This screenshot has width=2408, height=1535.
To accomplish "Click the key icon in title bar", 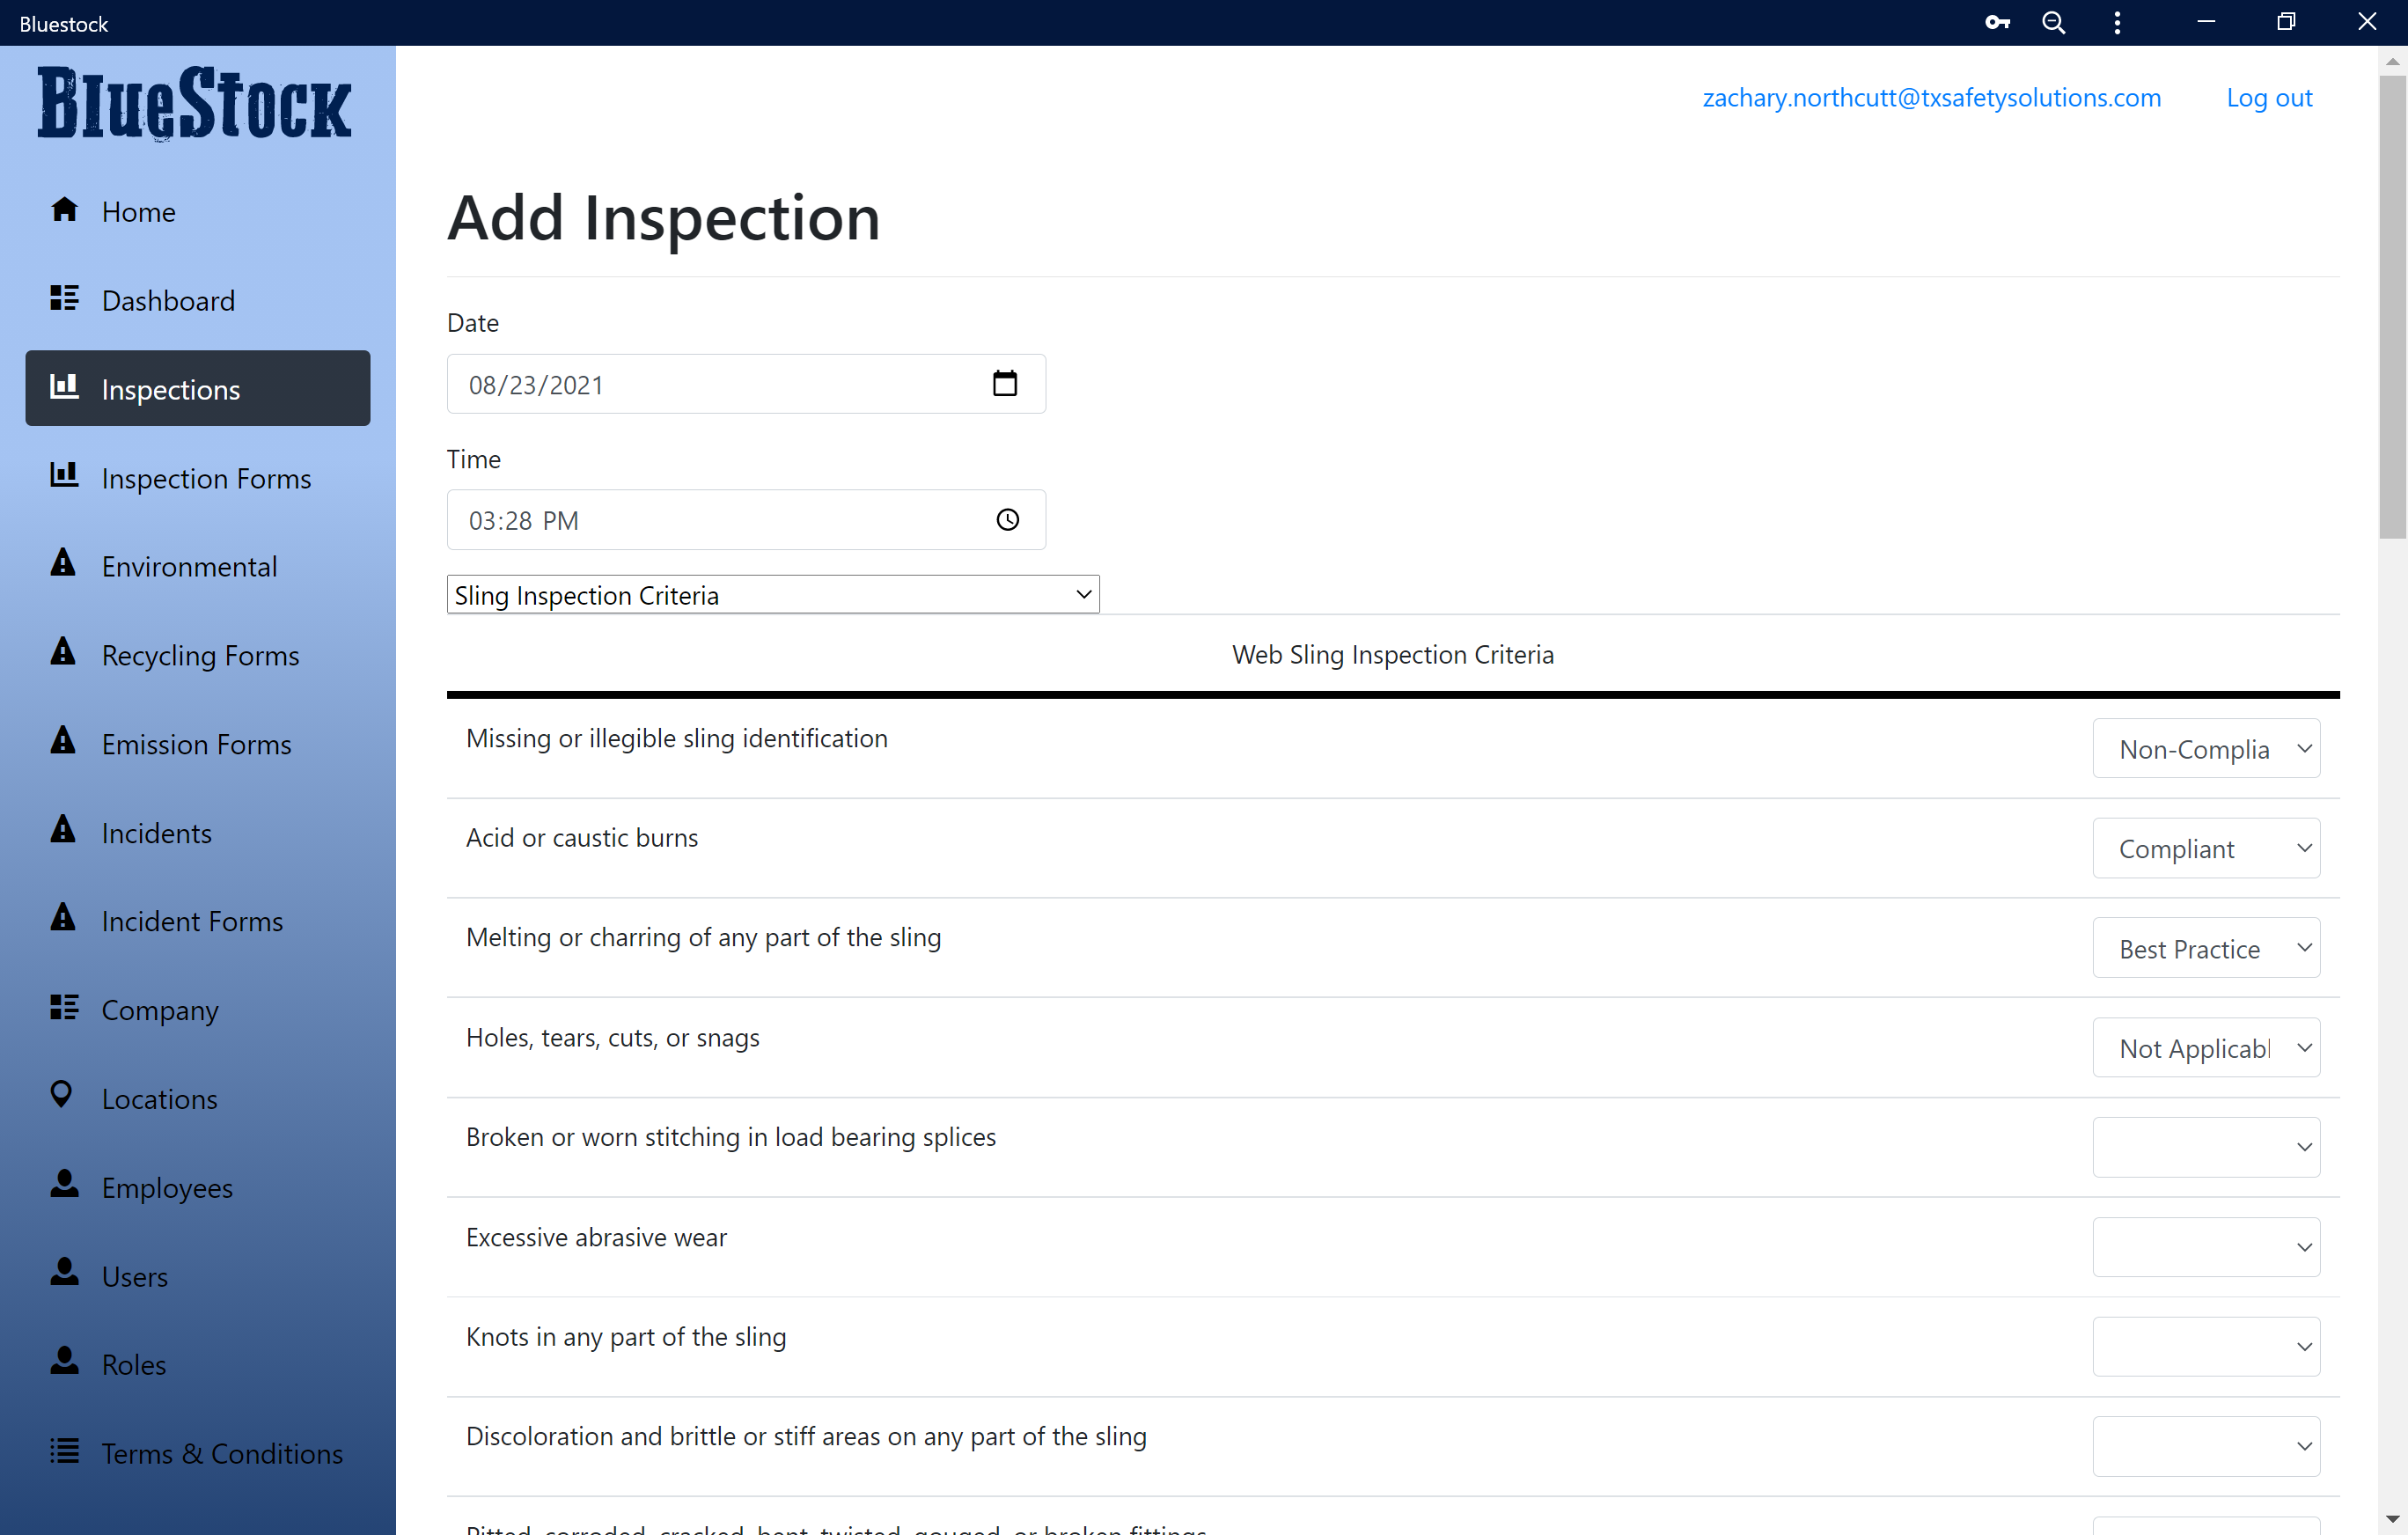I will tap(1997, 22).
